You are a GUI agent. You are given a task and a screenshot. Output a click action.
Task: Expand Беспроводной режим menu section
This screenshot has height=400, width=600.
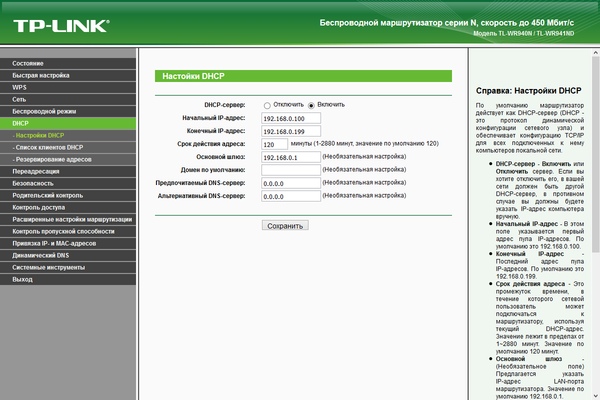(x=68, y=111)
